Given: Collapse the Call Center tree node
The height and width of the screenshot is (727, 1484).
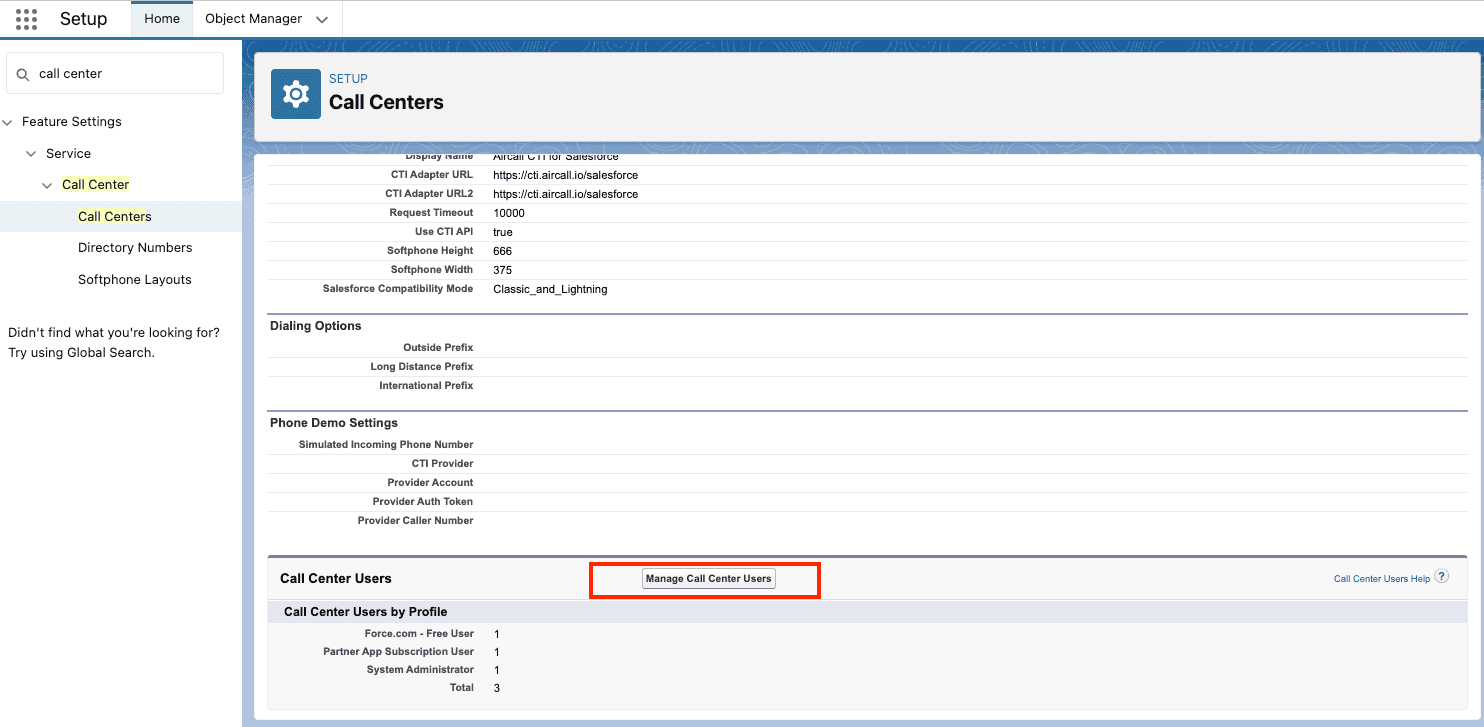Looking at the screenshot, I should coord(48,185).
